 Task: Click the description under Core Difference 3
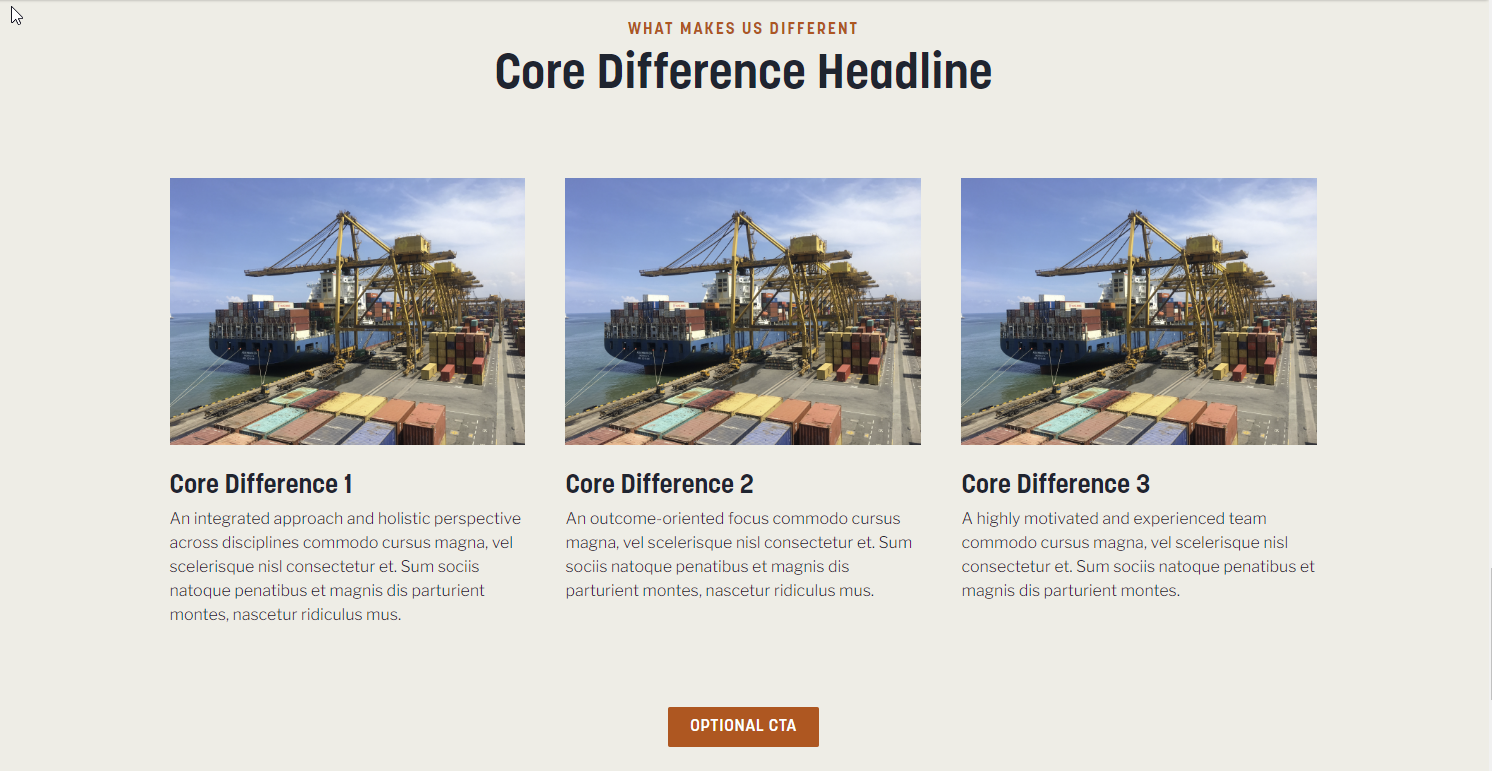[1137, 555]
